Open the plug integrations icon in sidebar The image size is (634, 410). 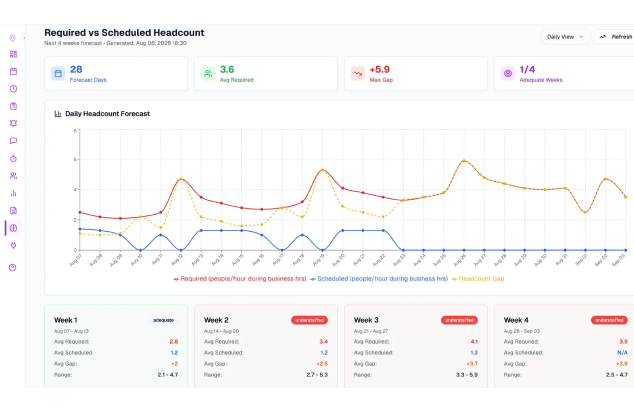click(x=13, y=245)
